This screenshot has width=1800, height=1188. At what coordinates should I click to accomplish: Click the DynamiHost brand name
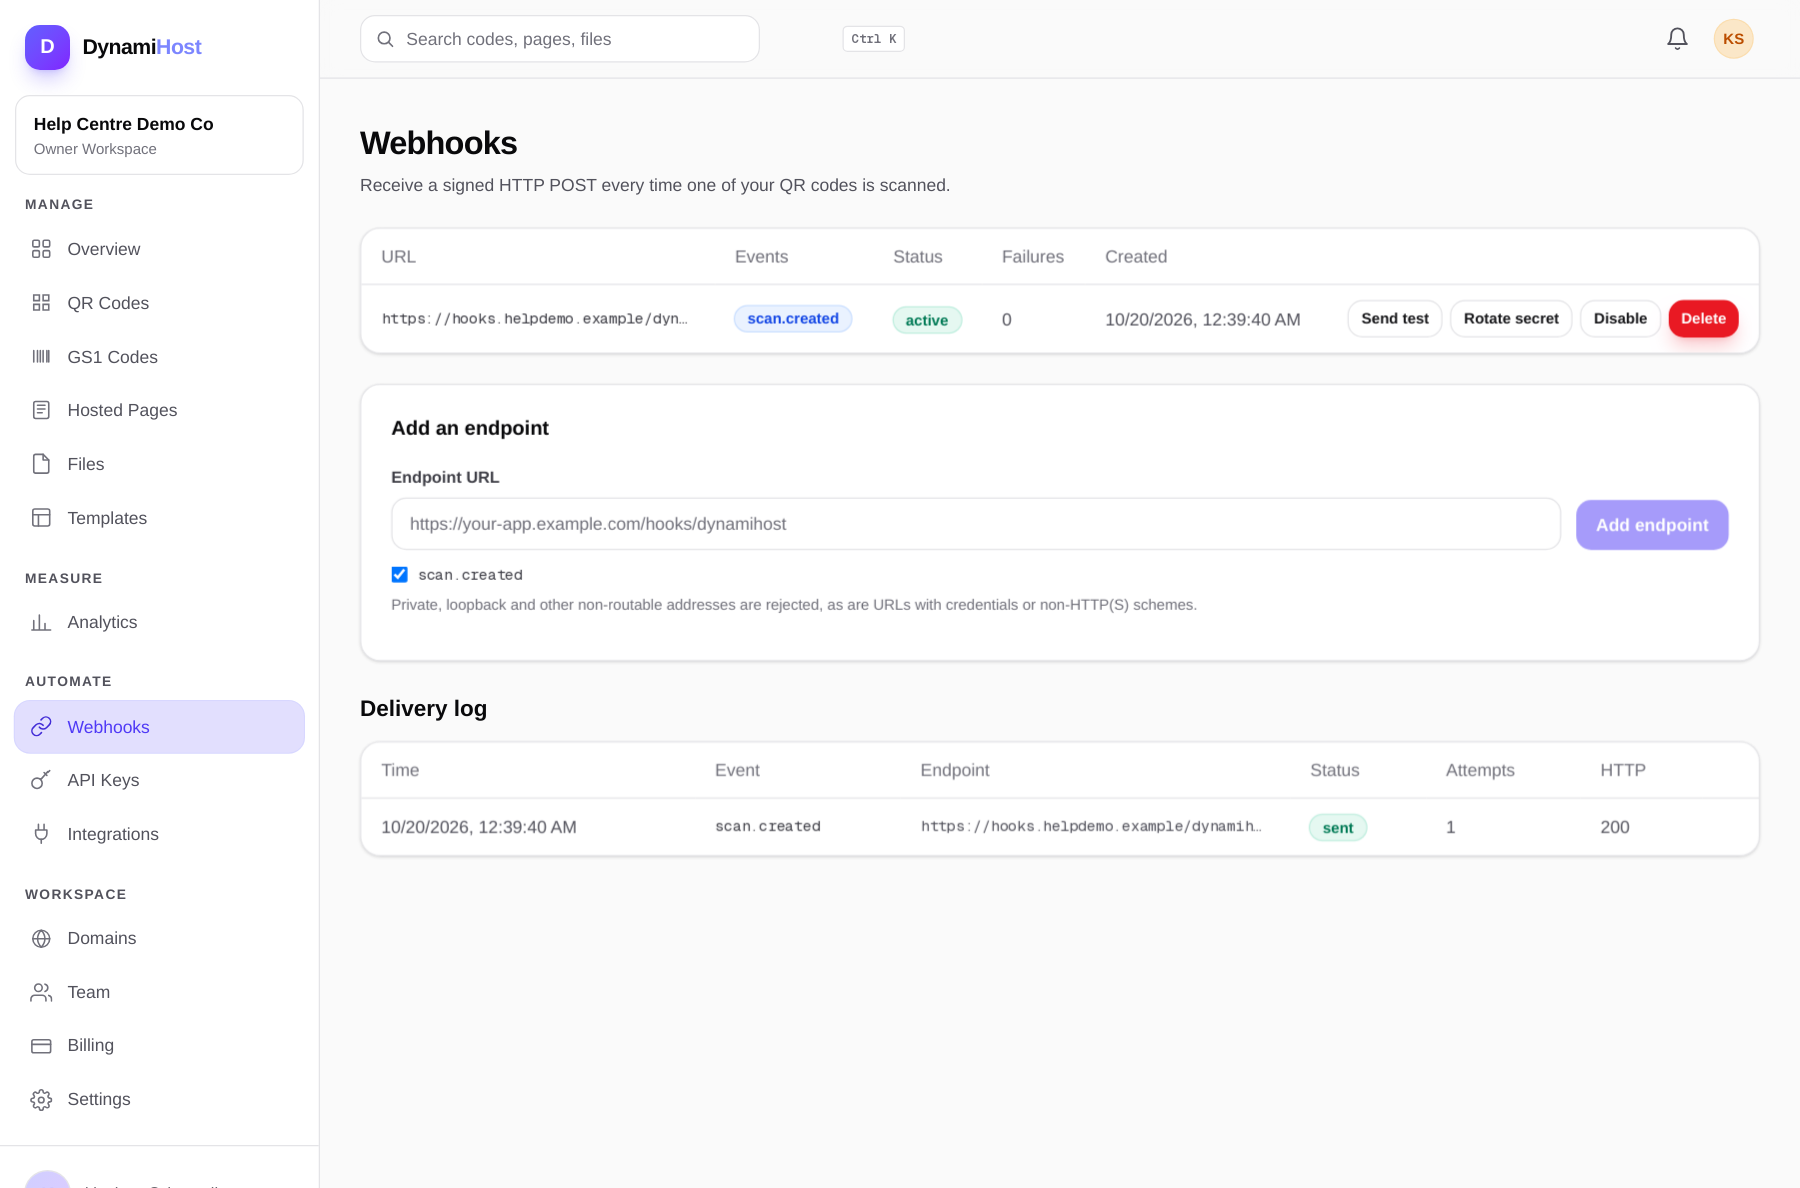tap(142, 47)
